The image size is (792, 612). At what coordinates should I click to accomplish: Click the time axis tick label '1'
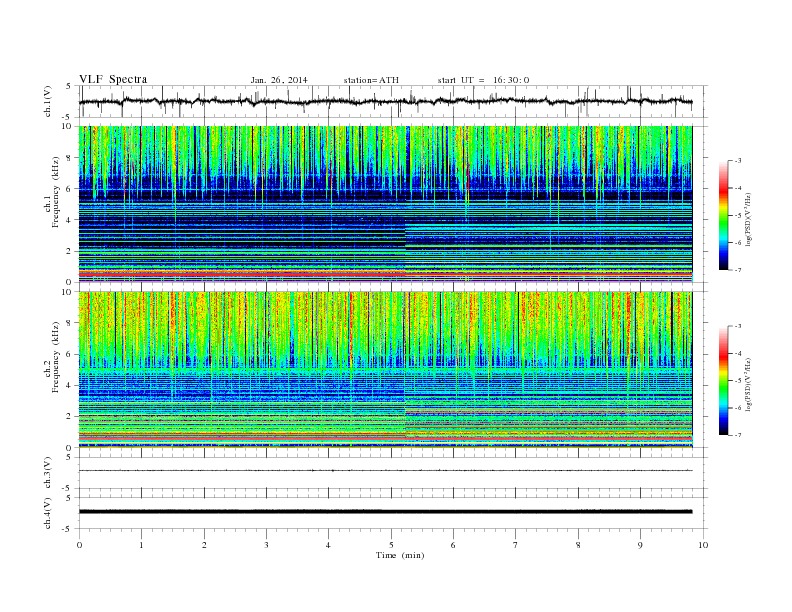pyautogui.click(x=141, y=545)
